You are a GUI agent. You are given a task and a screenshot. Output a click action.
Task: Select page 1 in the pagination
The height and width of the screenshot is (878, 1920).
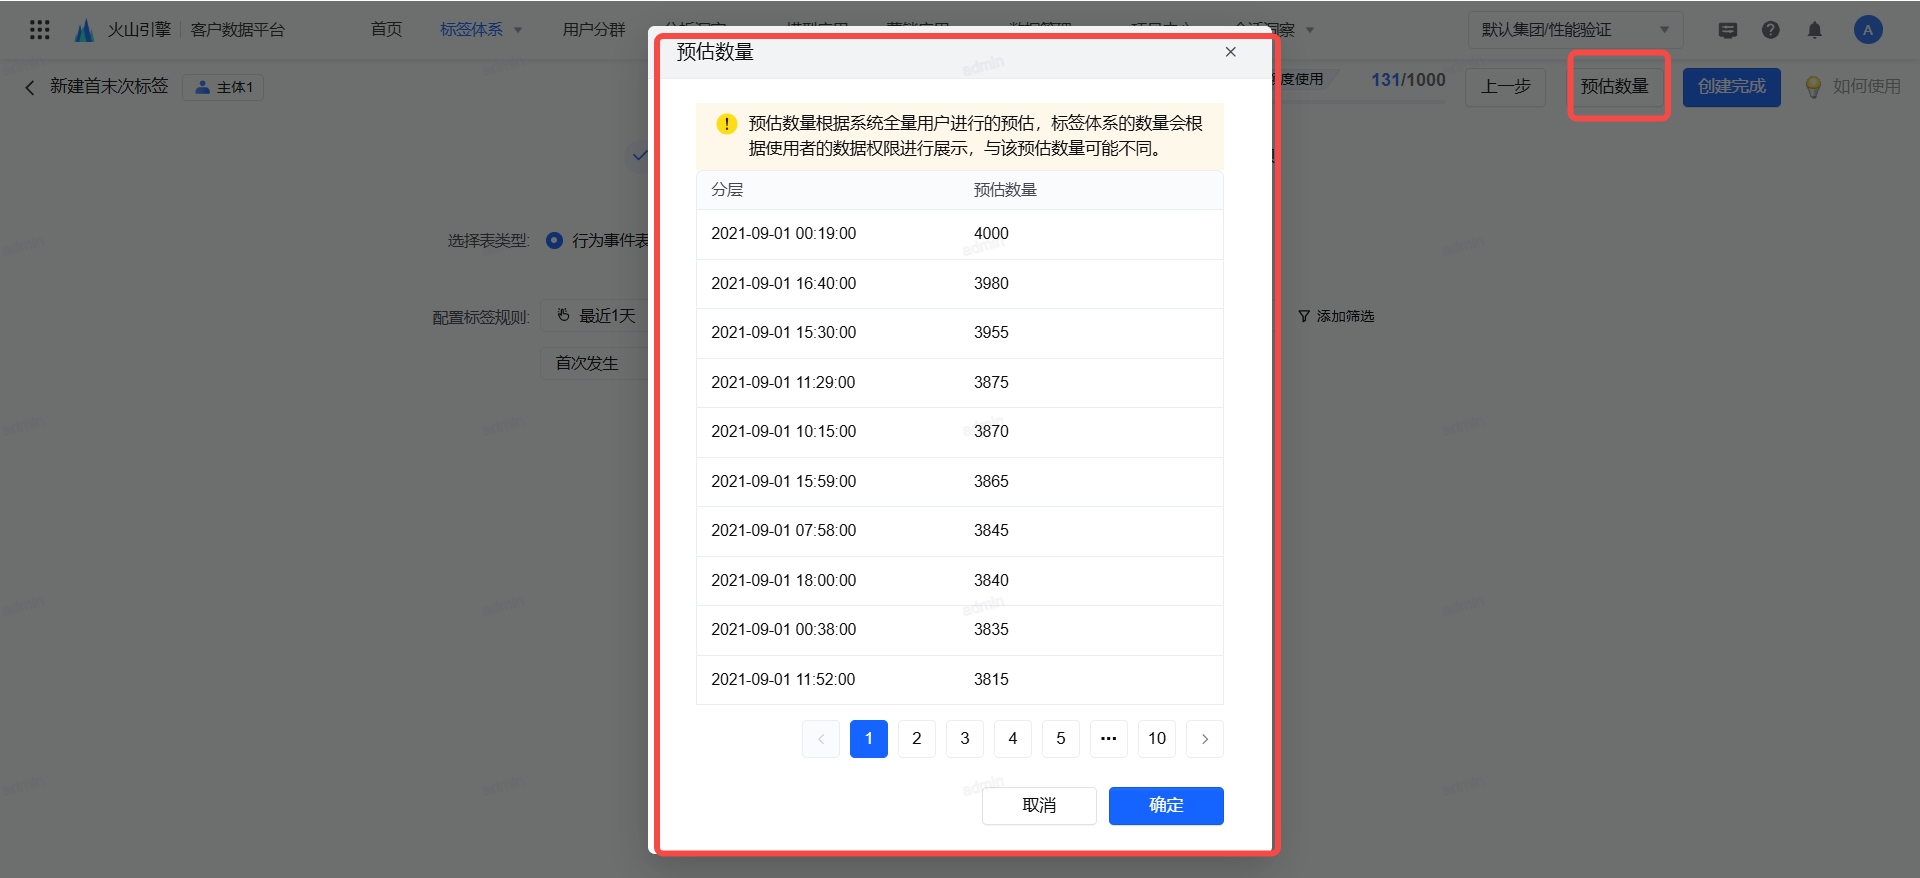pyautogui.click(x=869, y=739)
